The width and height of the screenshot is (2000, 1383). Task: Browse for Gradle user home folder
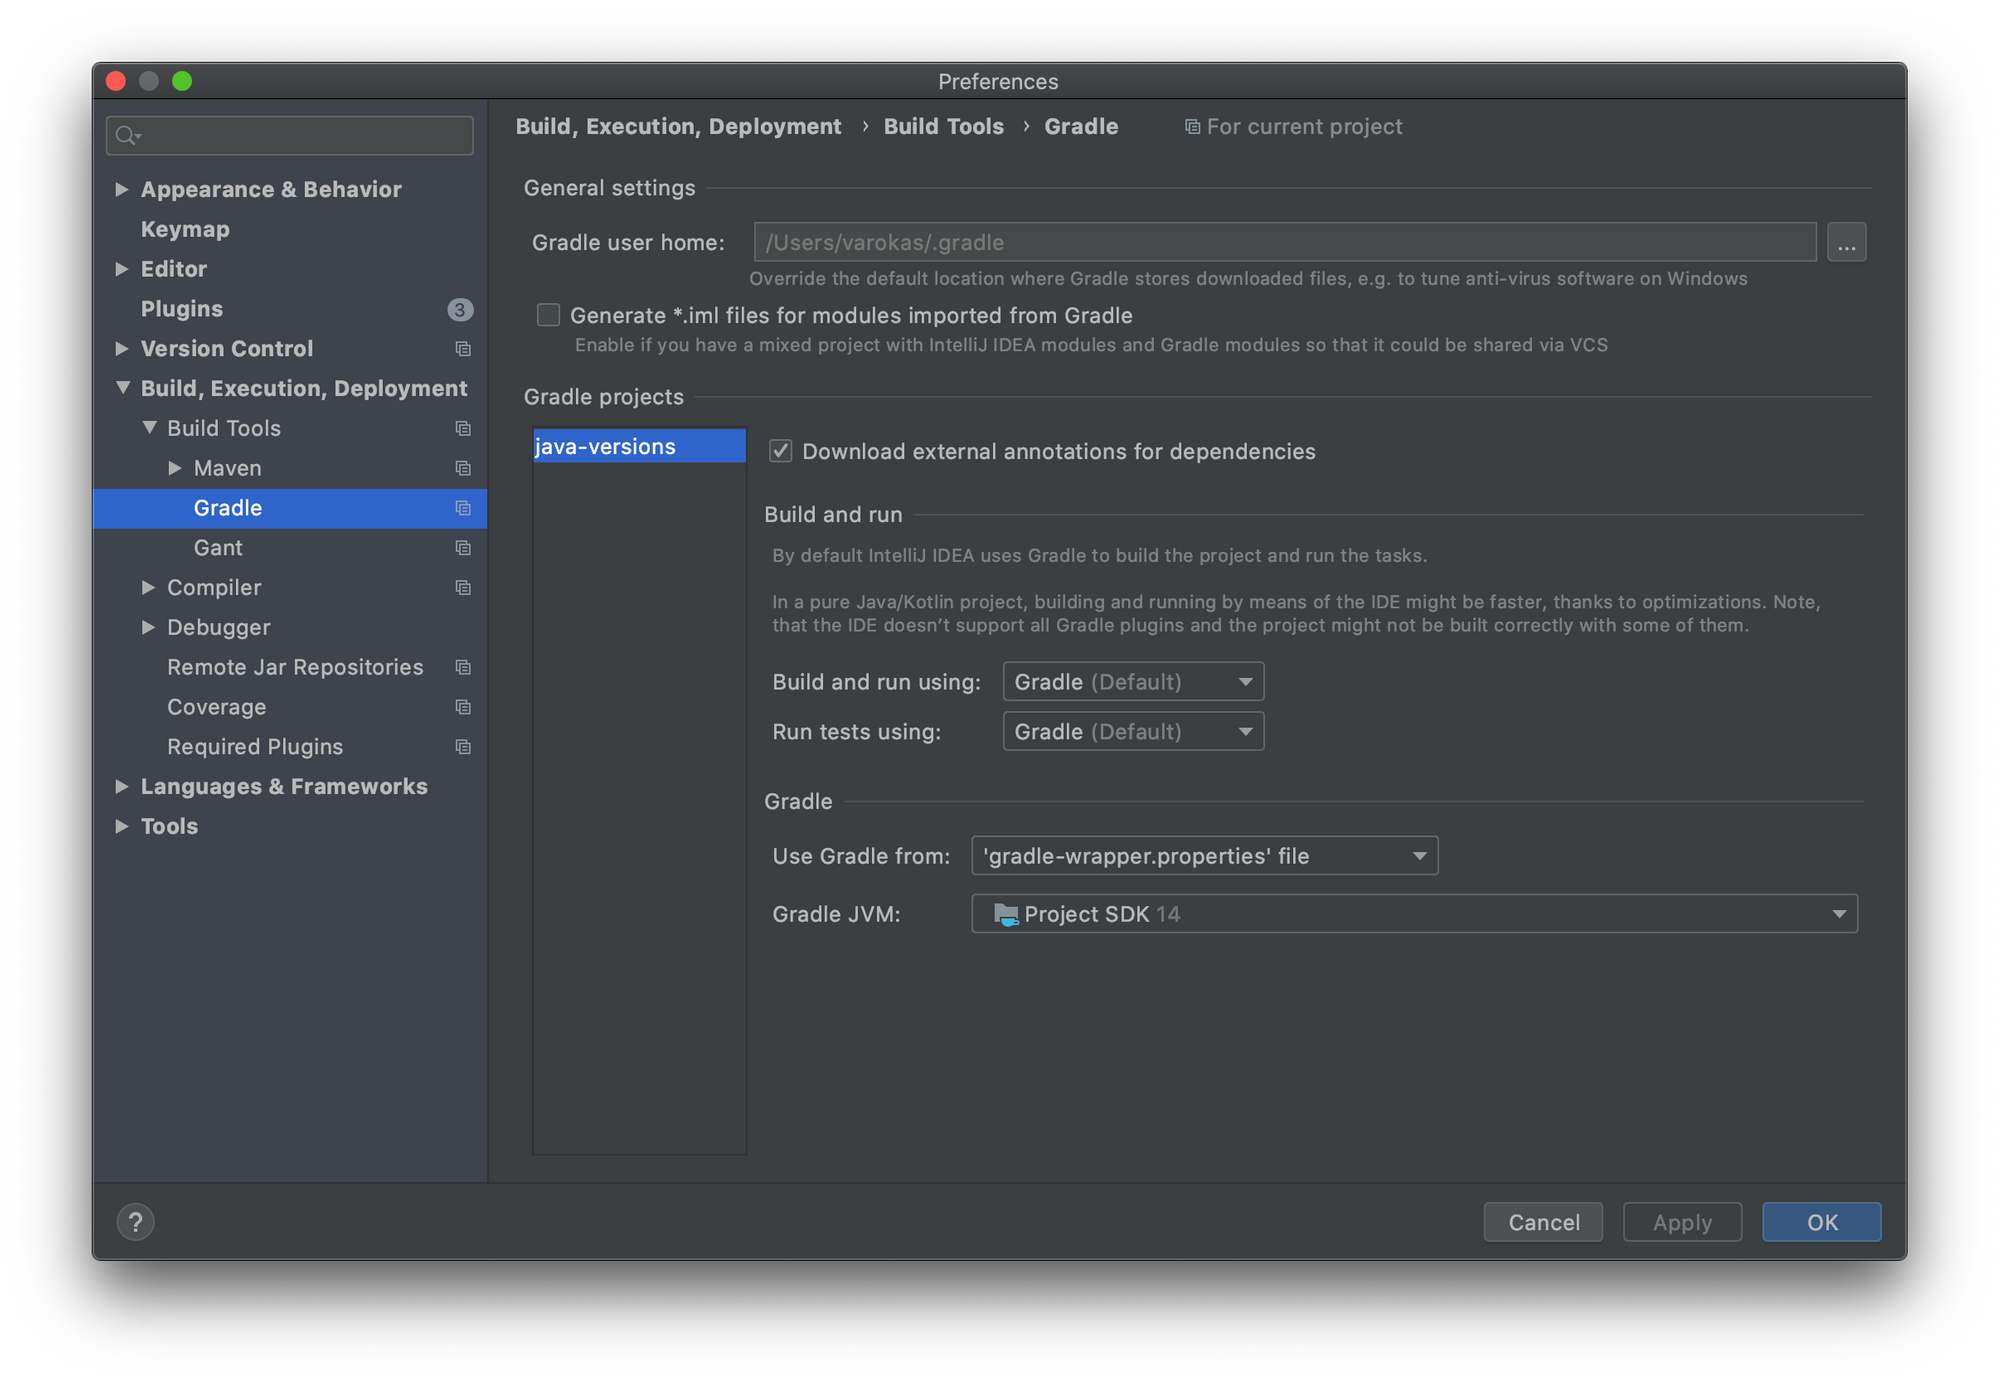(1845, 243)
